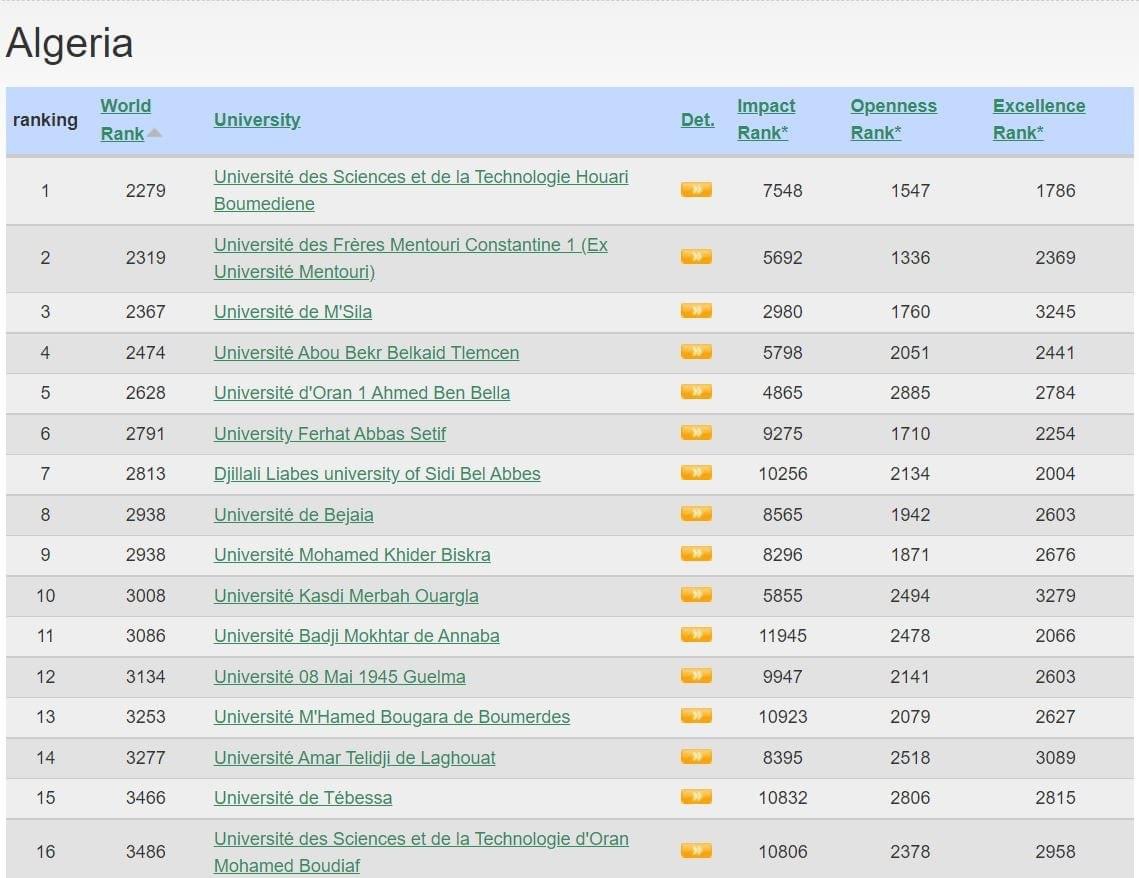The image size is (1139, 878).
Task: Select excellence rank value 2627
Action: coord(1055,716)
